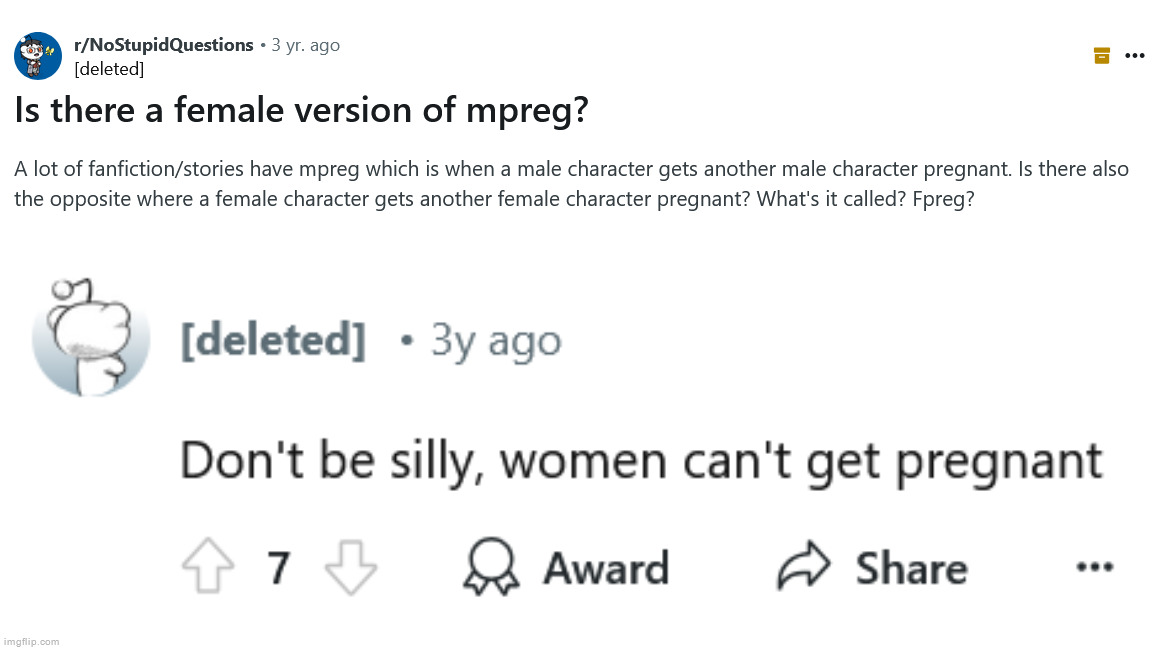This screenshot has height=650, width=1153.
Task: Open the post's three-dot options menu
Action: (1135, 56)
